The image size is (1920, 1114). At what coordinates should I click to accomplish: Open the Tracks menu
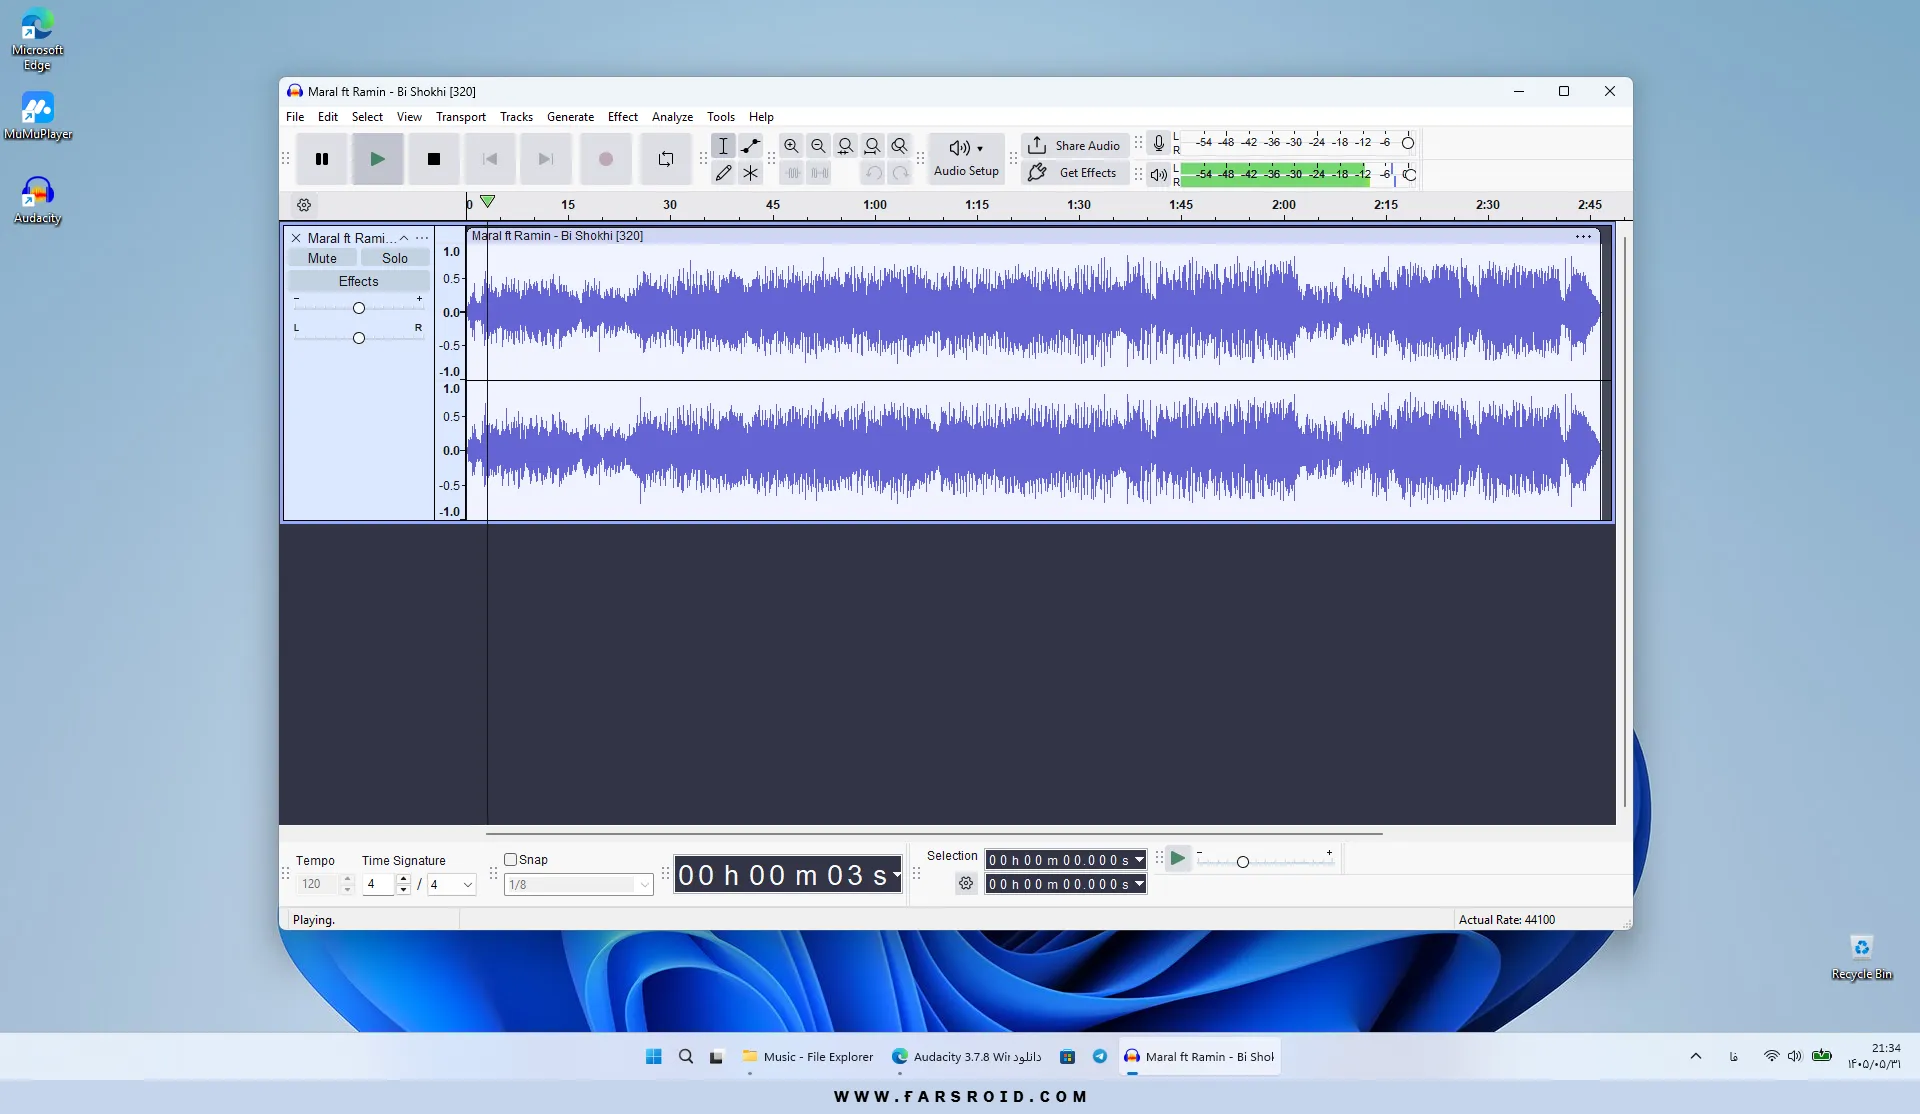click(x=516, y=117)
